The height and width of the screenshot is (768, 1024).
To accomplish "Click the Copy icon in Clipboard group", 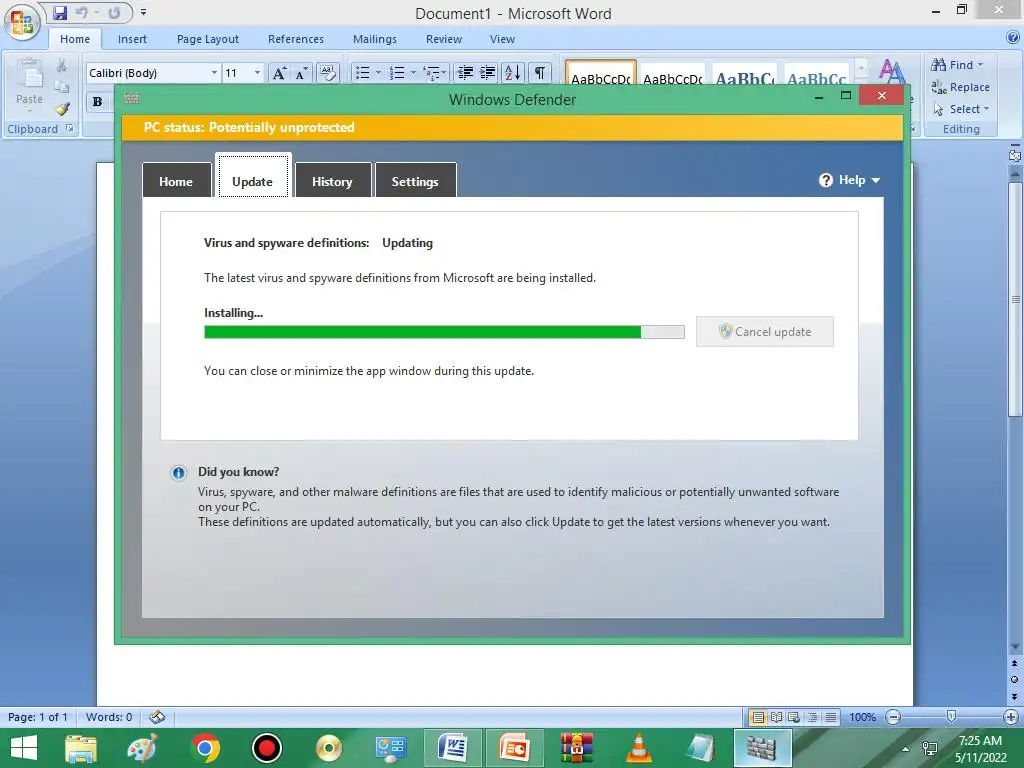I will 61,87.
